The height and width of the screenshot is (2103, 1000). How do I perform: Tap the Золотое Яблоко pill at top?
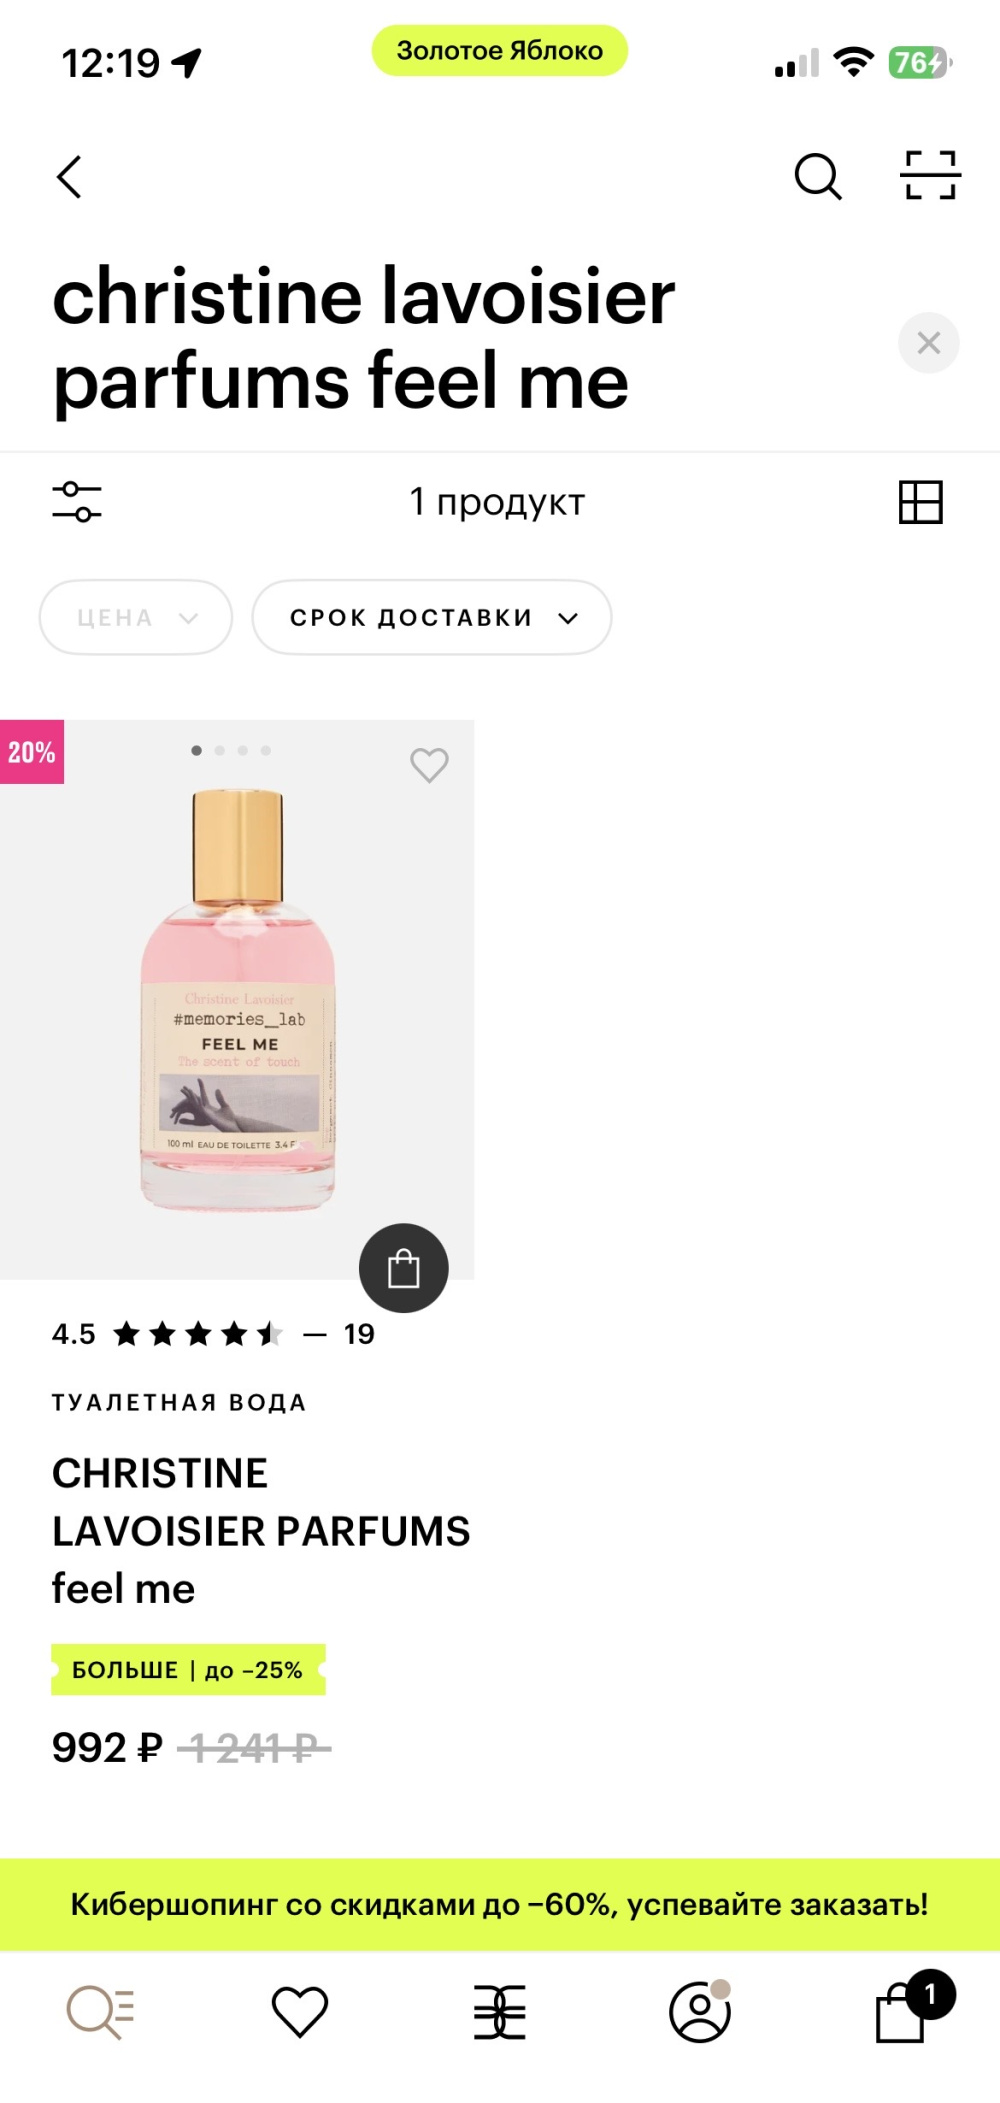tap(500, 51)
